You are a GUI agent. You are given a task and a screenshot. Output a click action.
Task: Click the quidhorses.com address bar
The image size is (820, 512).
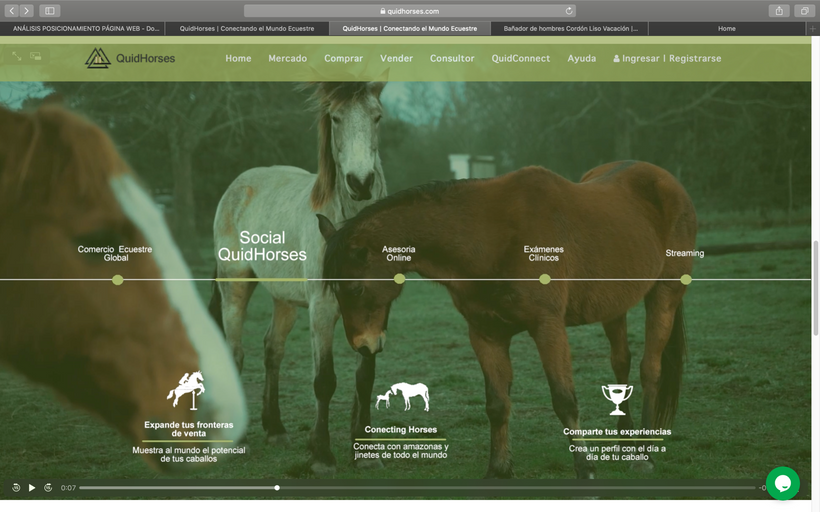click(x=410, y=11)
